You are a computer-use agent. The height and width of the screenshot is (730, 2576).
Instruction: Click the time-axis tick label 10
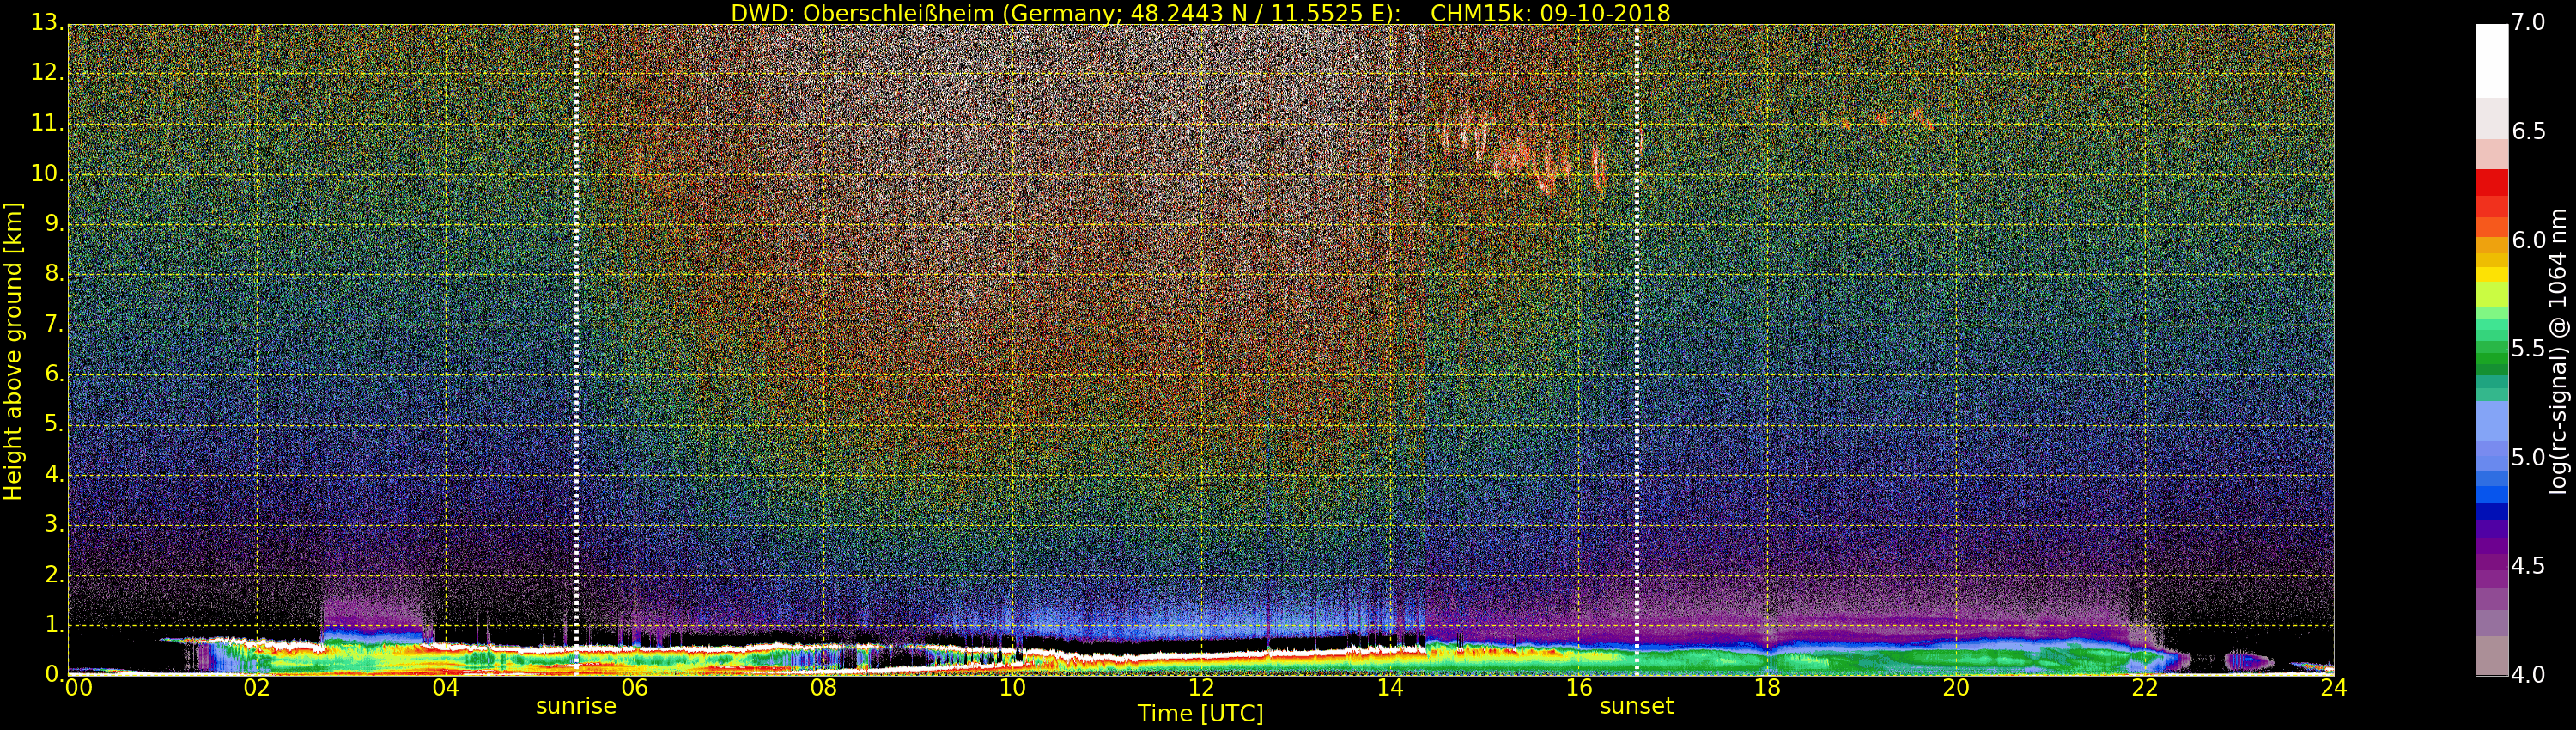(1012, 688)
